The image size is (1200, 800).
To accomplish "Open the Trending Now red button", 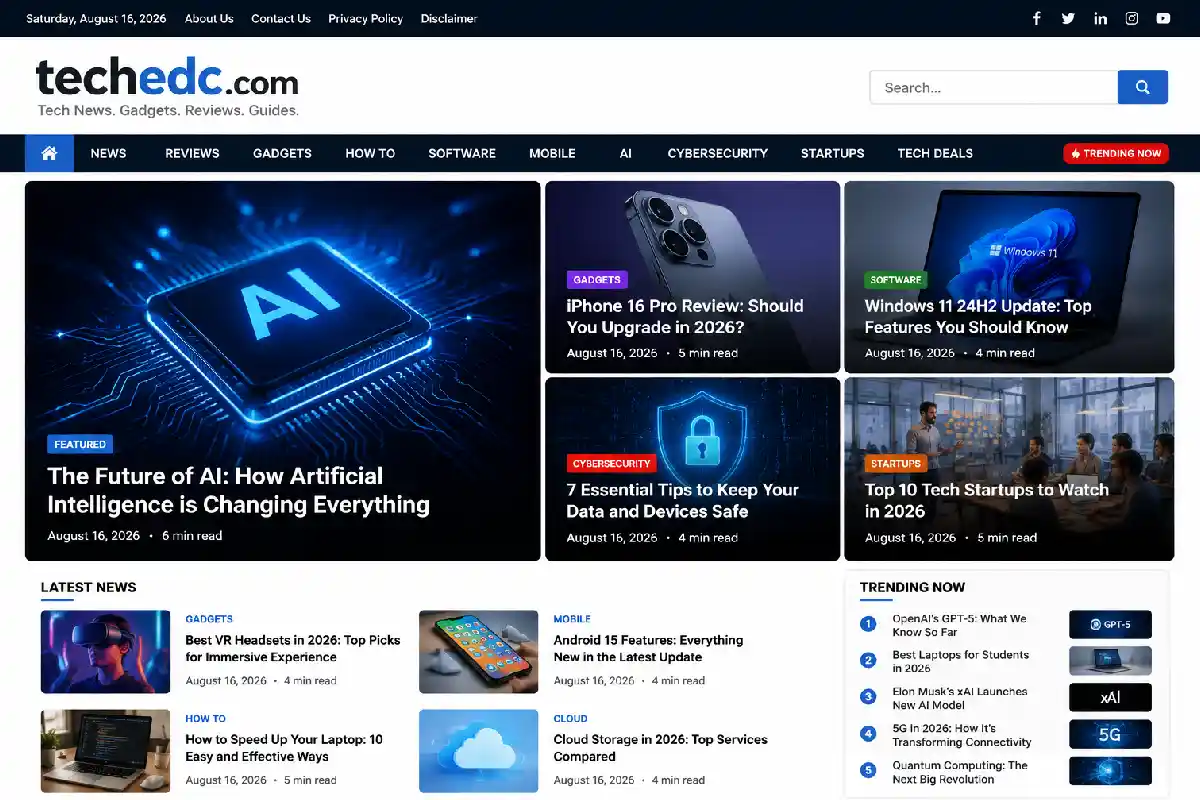I will 1115,153.
